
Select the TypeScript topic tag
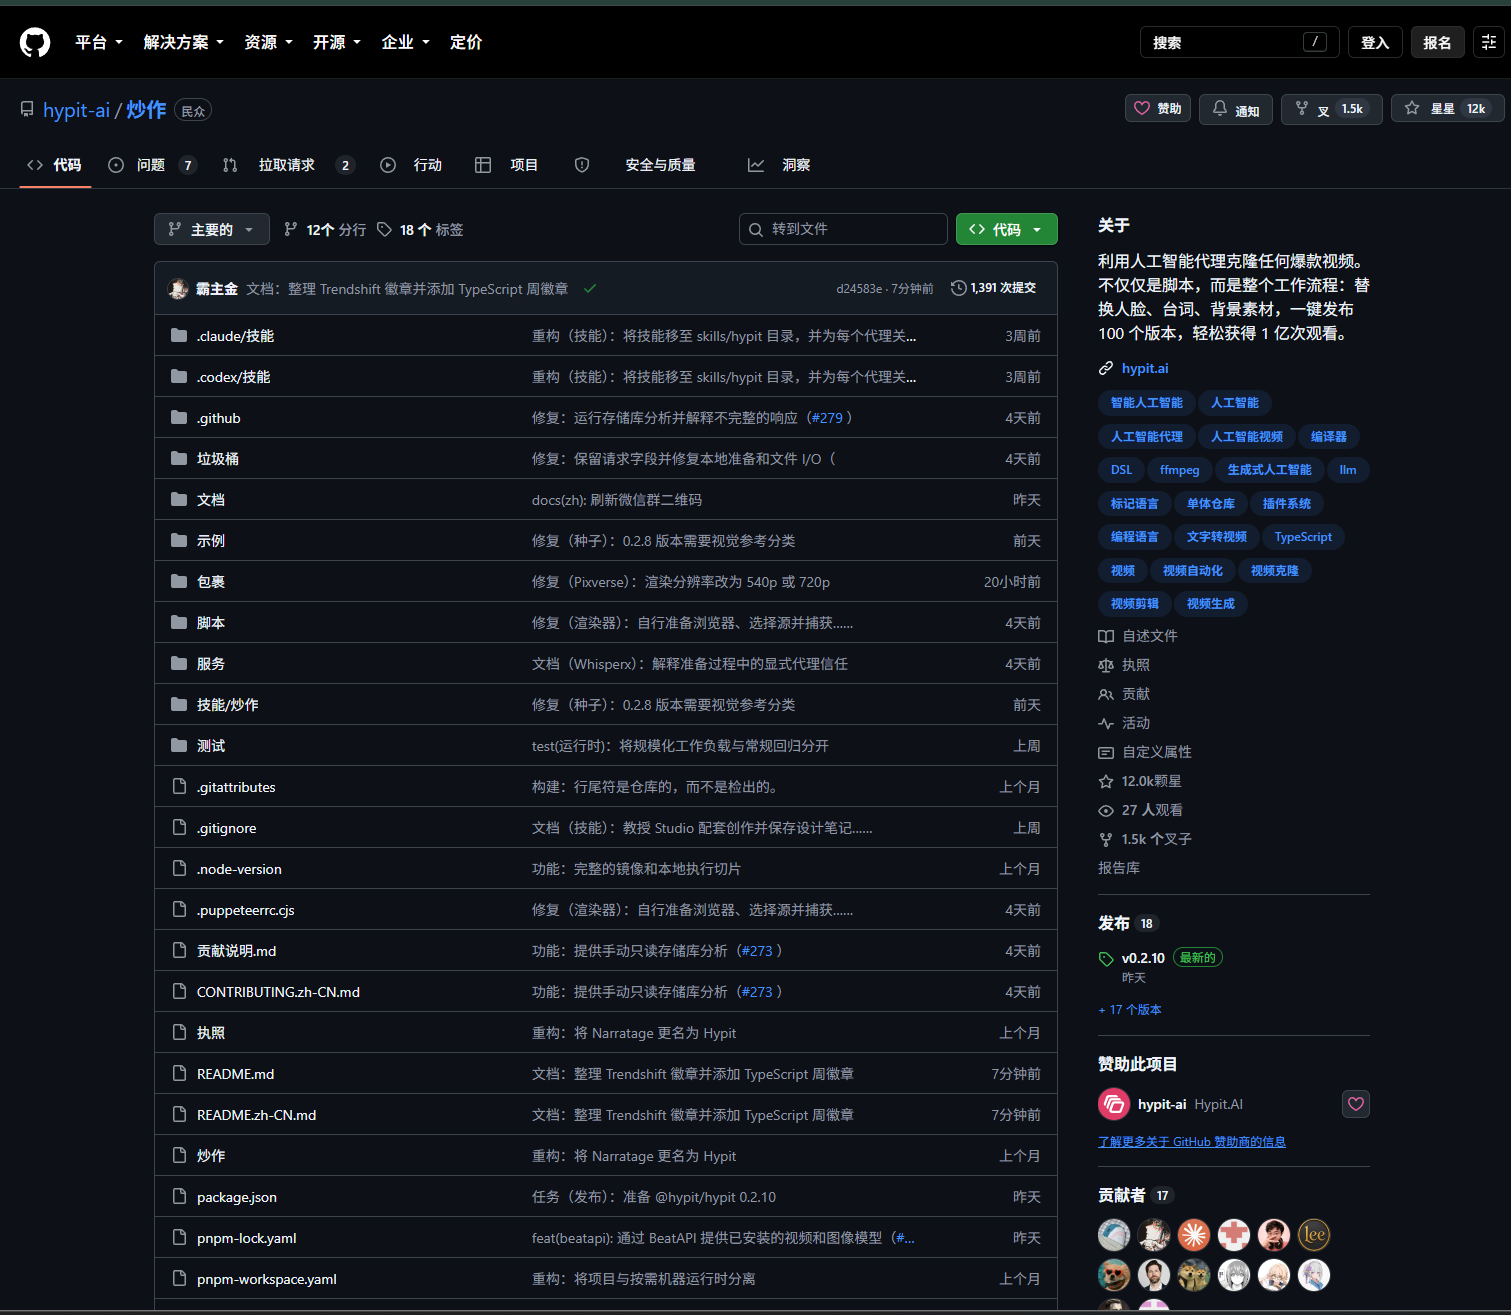pyautogui.click(x=1303, y=537)
